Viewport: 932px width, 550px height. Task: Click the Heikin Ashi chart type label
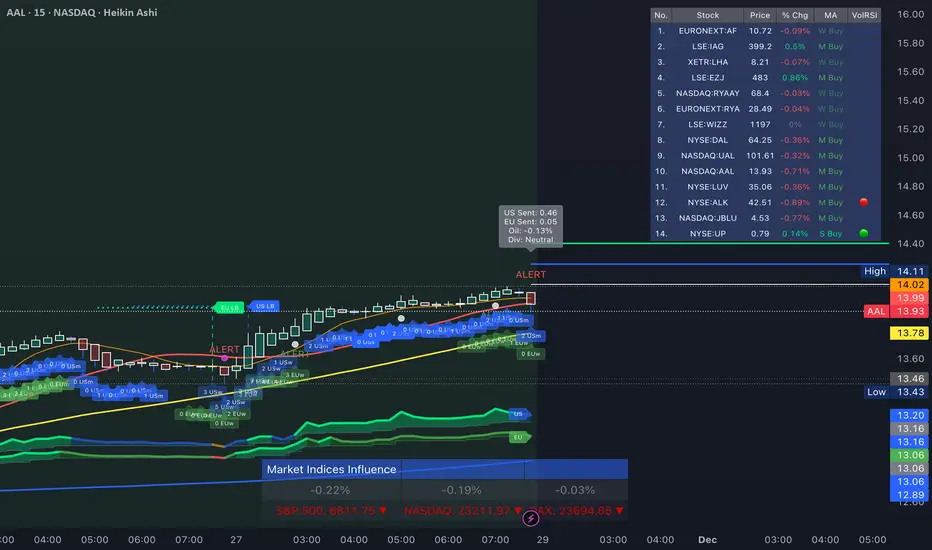pos(130,12)
